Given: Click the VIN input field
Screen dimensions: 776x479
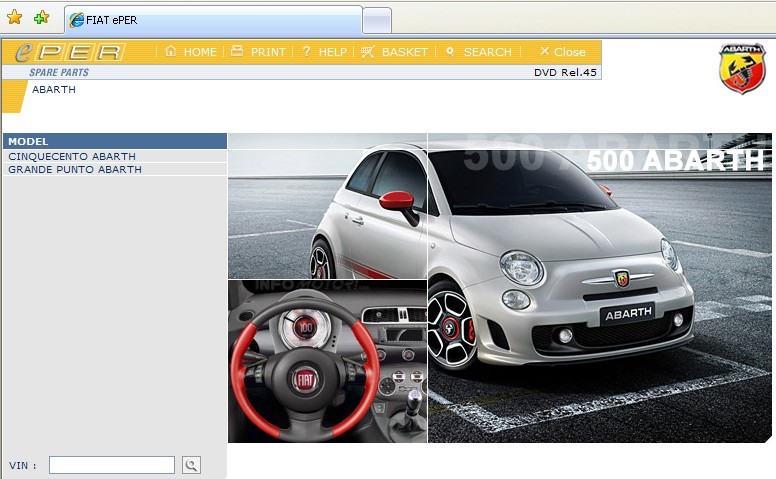Looking at the screenshot, I should click(x=112, y=465).
